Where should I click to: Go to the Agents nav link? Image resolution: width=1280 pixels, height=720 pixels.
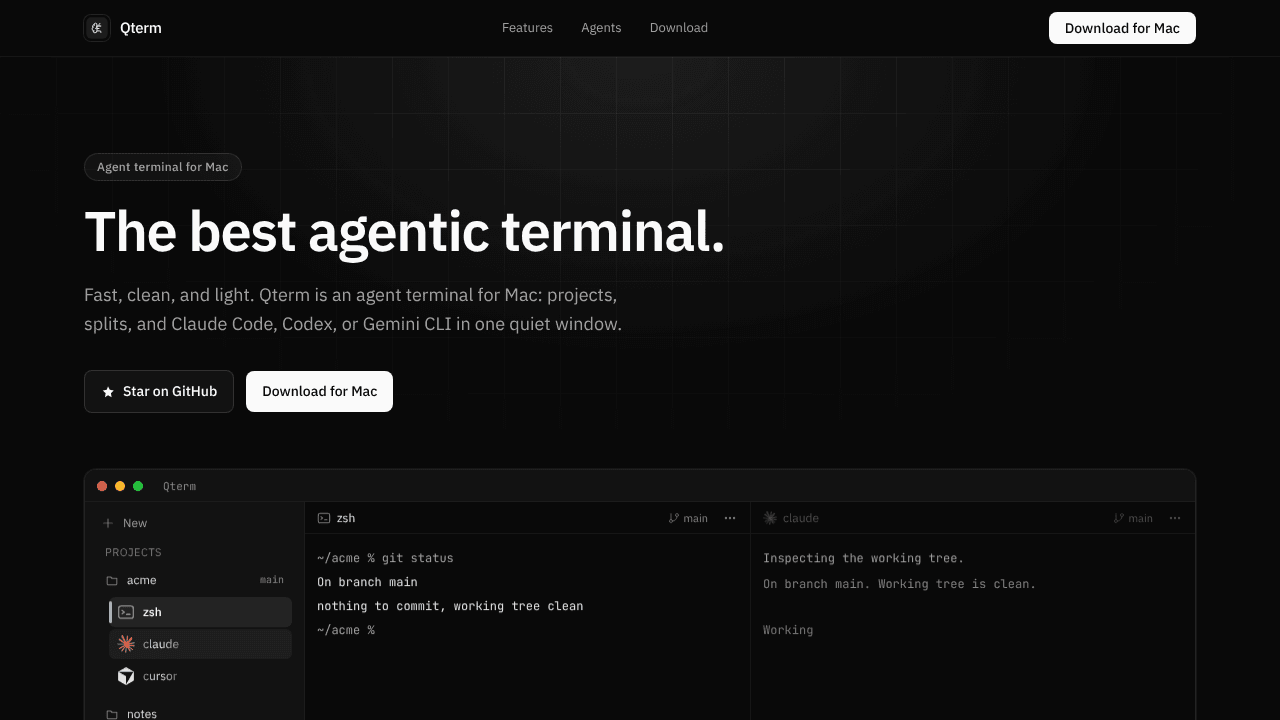pos(601,28)
